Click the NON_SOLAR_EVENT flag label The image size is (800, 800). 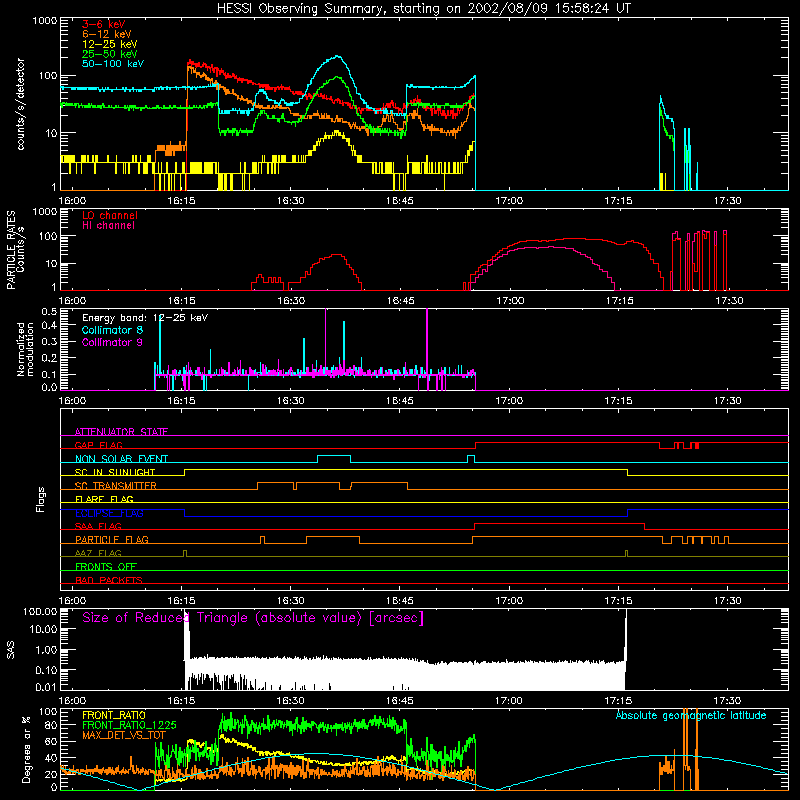tap(121, 459)
